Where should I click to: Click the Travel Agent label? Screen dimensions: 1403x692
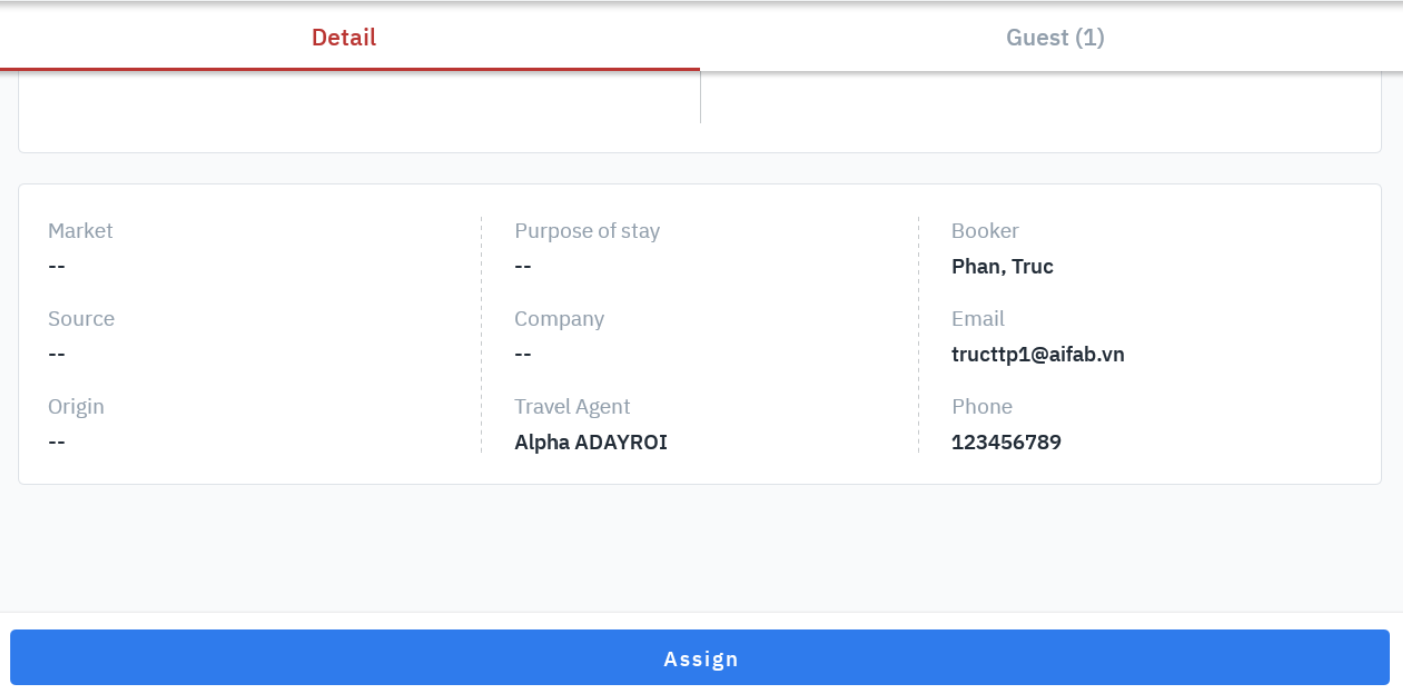coord(572,407)
